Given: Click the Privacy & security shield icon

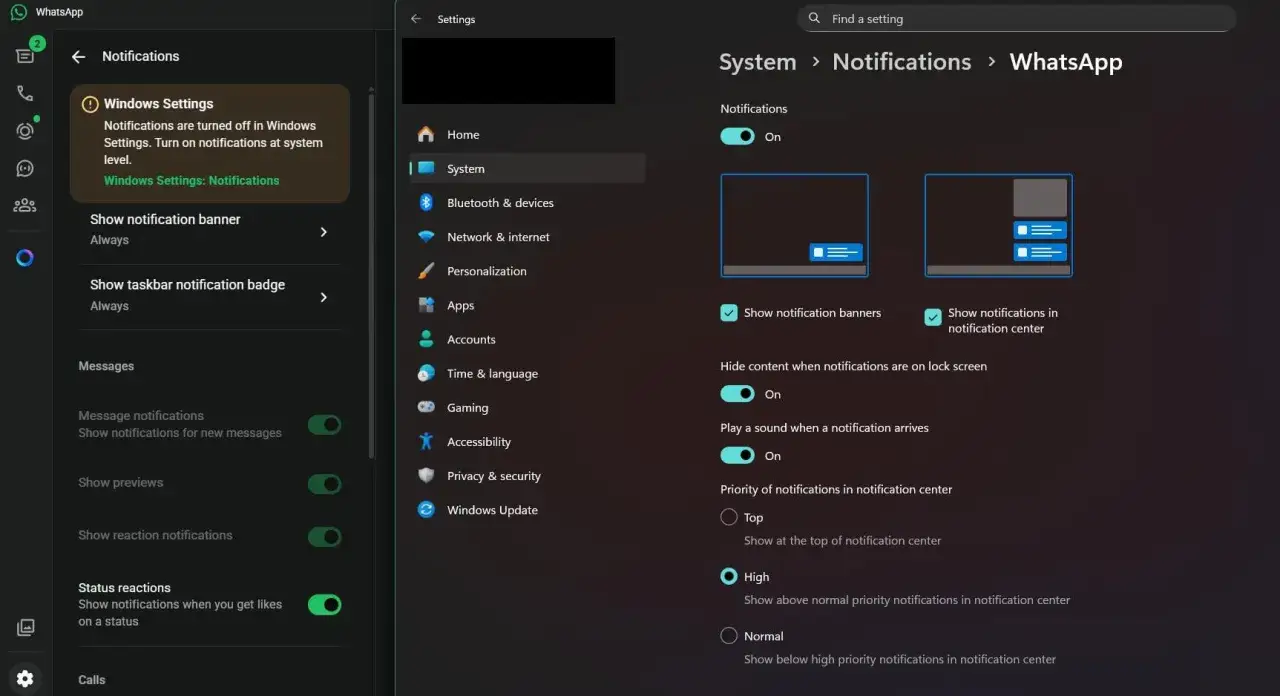Looking at the screenshot, I should coord(426,475).
